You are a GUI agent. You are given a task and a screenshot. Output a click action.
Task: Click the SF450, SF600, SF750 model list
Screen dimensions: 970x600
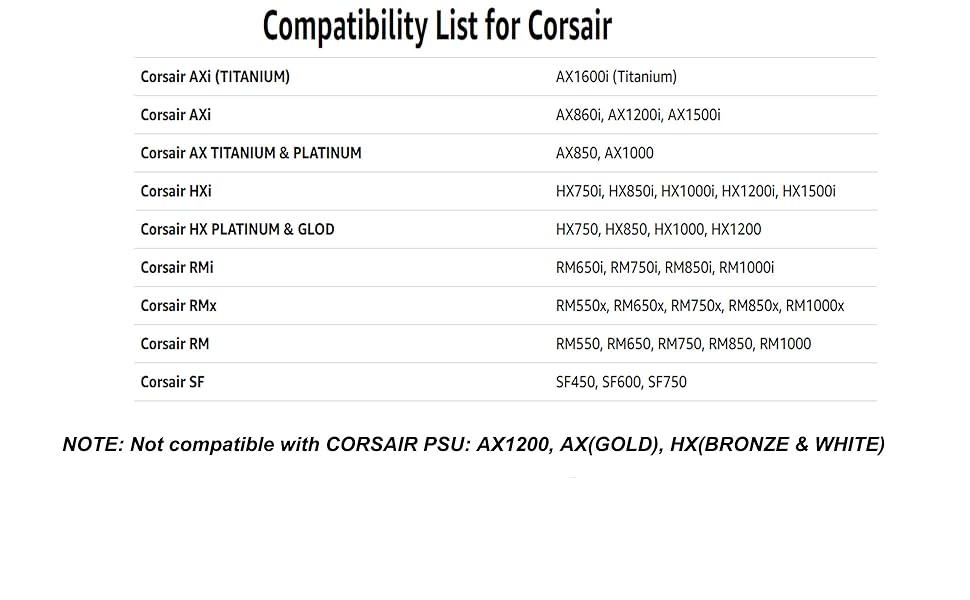coord(621,381)
